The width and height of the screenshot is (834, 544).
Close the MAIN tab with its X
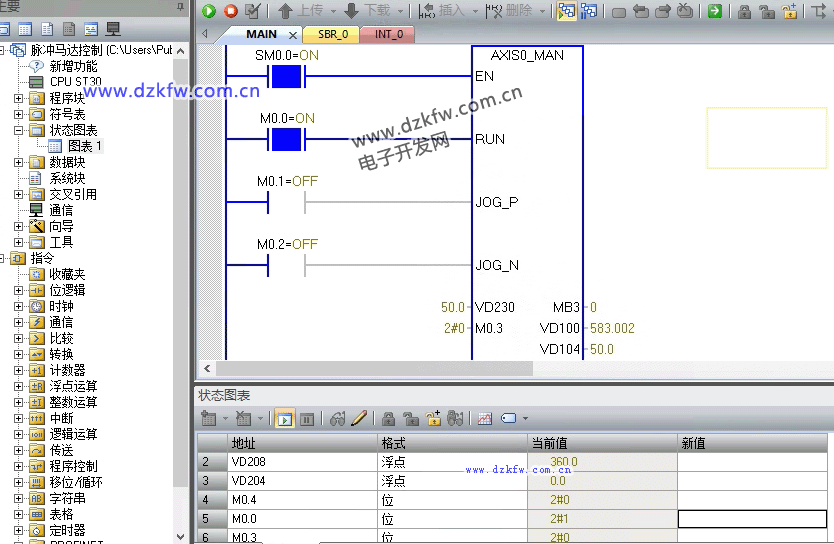293,35
